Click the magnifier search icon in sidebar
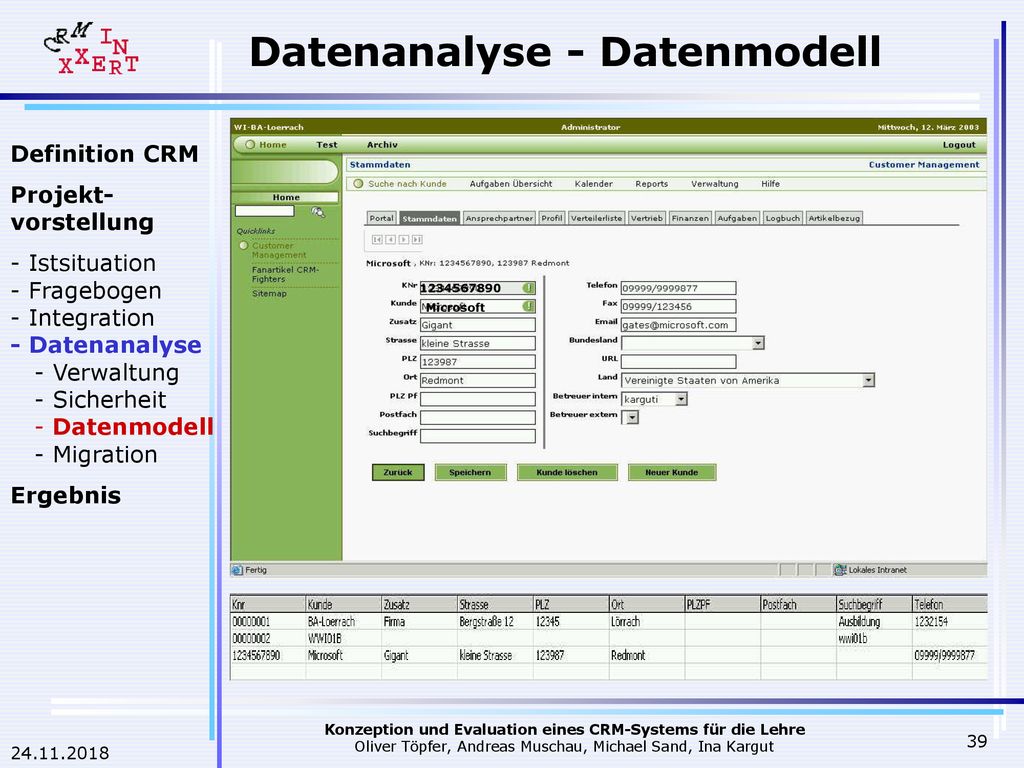 click(x=318, y=212)
